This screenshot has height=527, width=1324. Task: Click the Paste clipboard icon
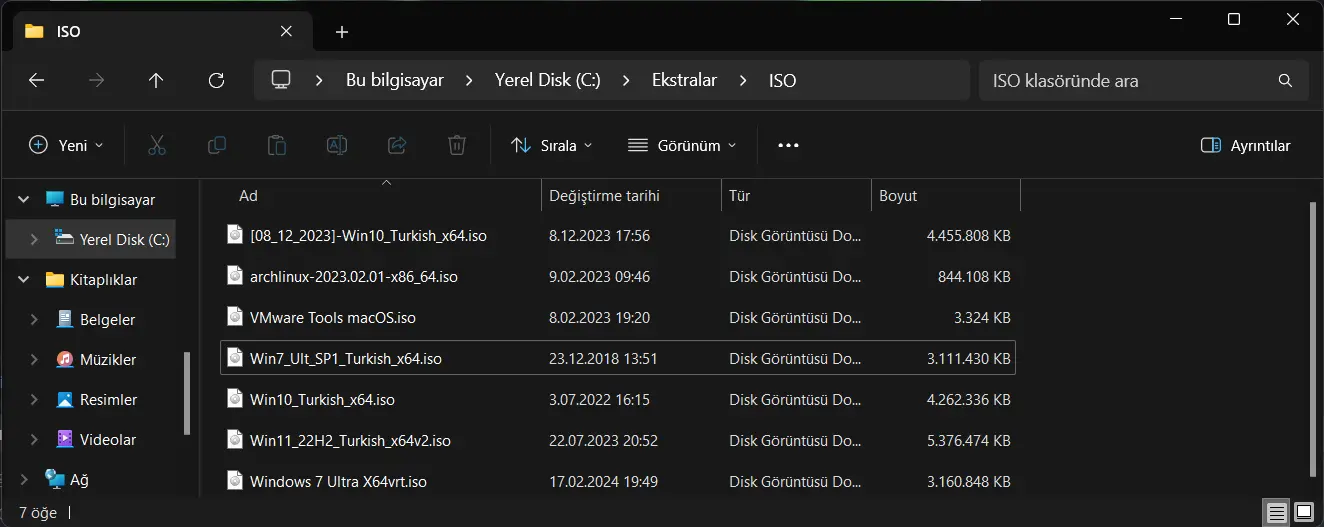(277, 145)
